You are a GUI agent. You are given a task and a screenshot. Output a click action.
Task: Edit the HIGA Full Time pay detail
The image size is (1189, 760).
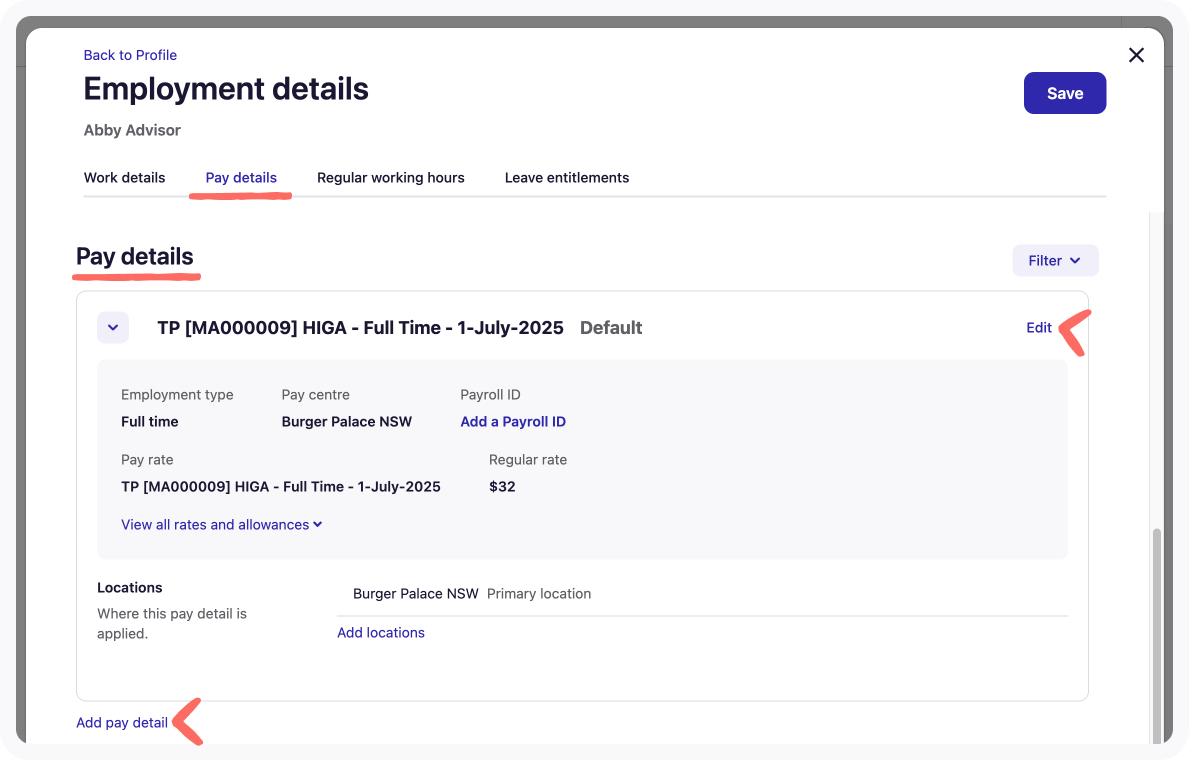pyautogui.click(x=1038, y=327)
